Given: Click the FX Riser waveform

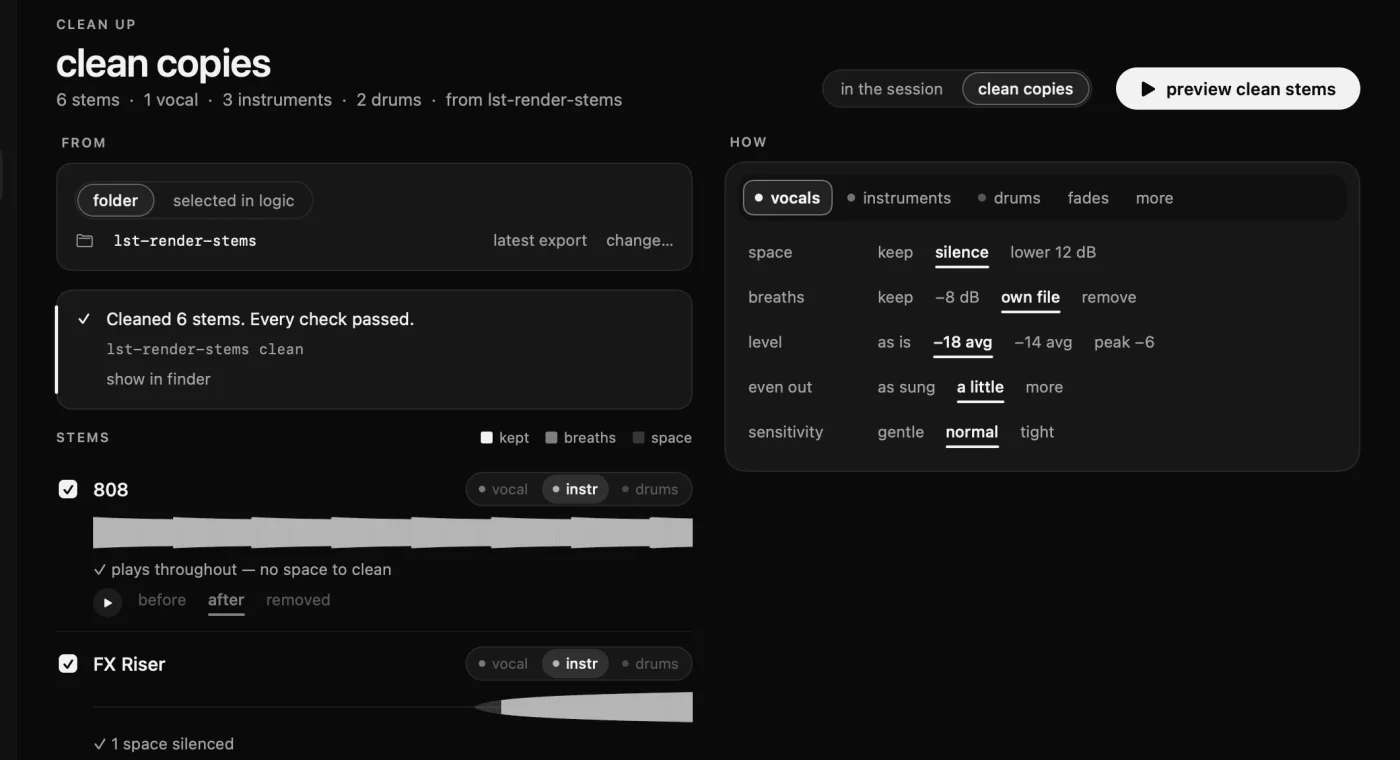Looking at the screenshot, I should click(393, 707).
